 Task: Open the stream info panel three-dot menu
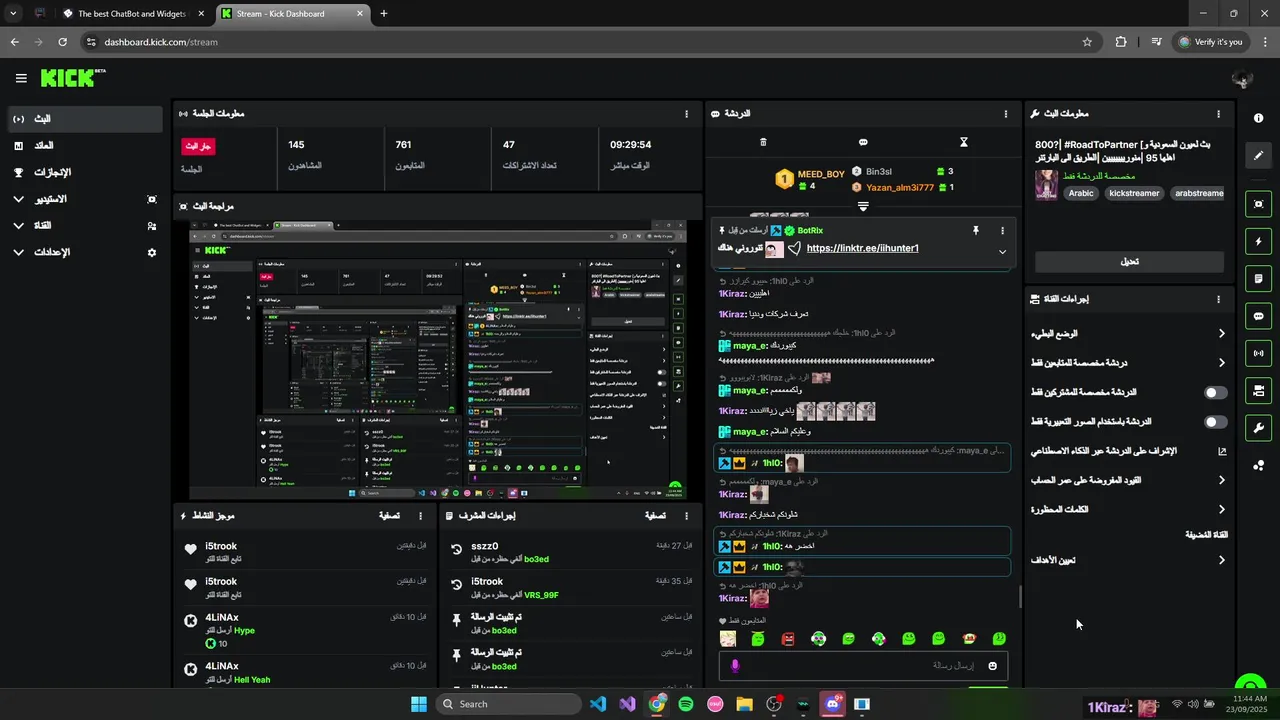1218,114
